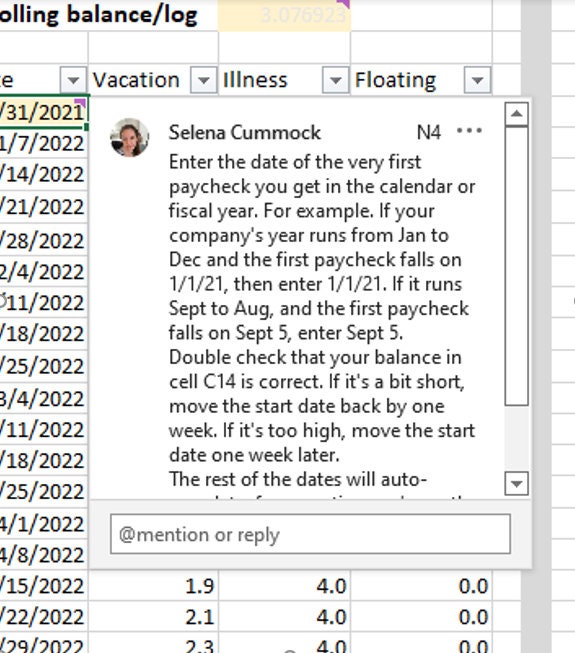Select the Floating 0.0 cell in 4/22/2022 row
This screenshot has height=653, width=575.
coord(421,616)
